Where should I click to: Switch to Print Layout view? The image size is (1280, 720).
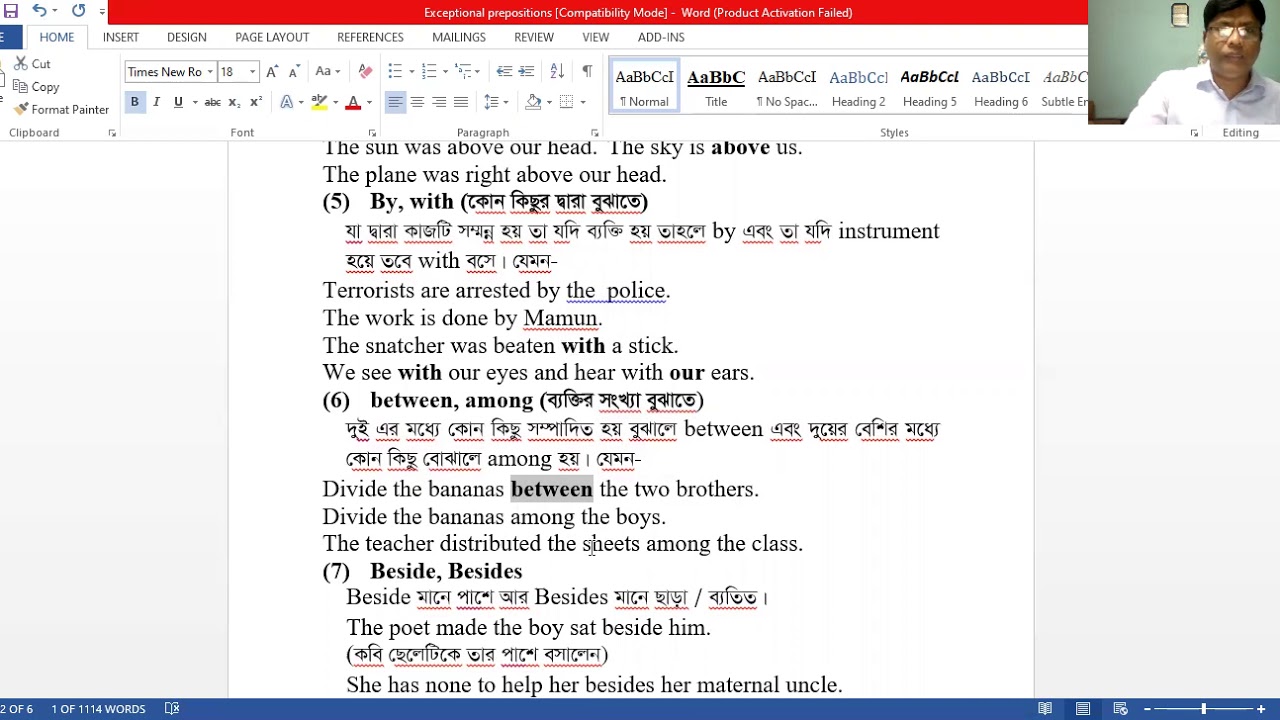1083,709
